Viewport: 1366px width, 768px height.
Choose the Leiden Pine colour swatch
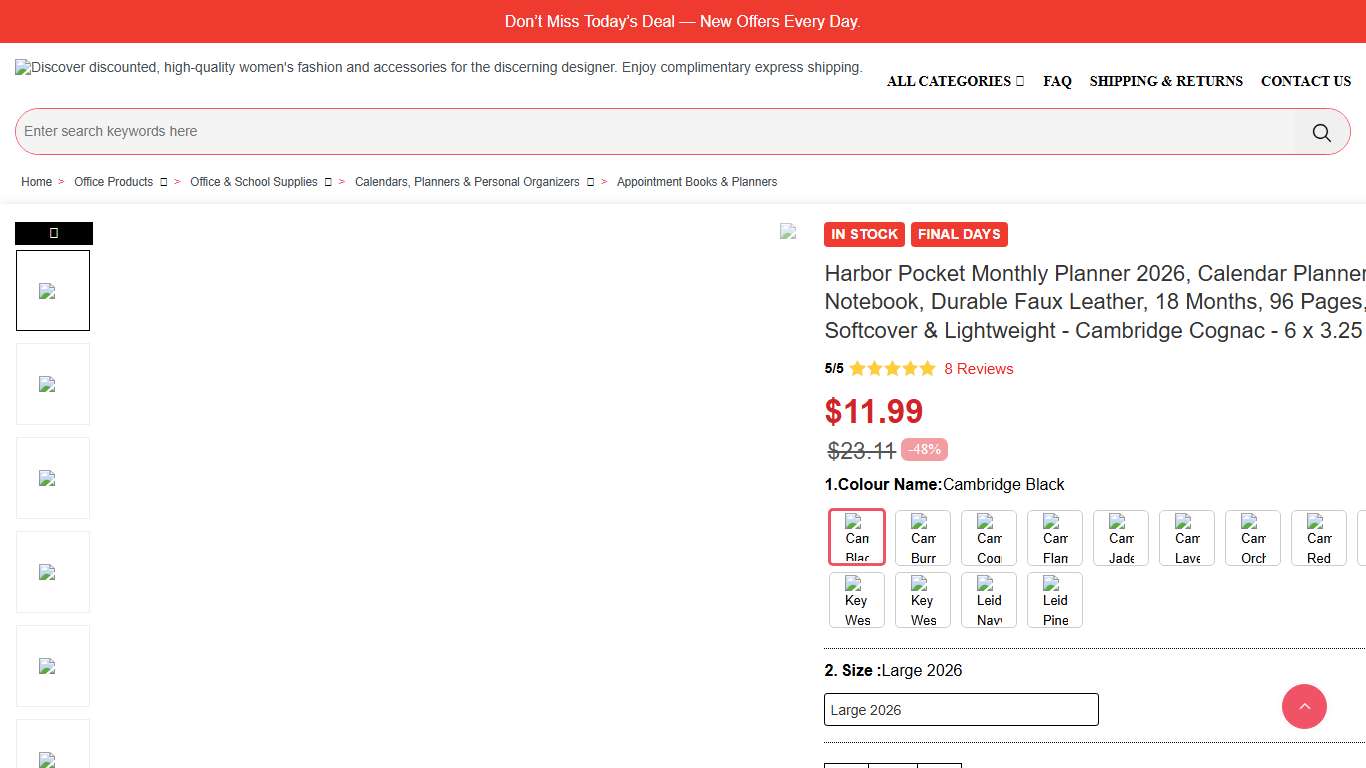[x=1055, y=600]
